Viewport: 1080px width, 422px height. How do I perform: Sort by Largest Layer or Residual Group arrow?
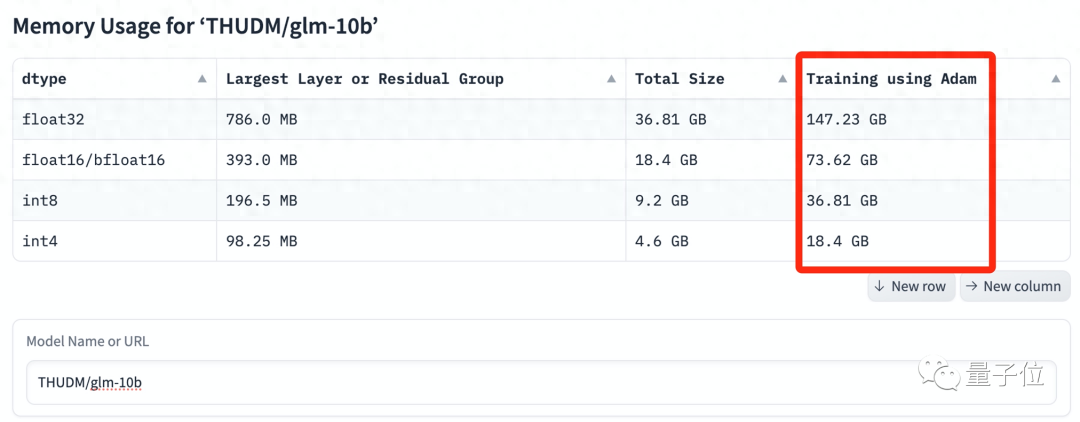[611, 79]
